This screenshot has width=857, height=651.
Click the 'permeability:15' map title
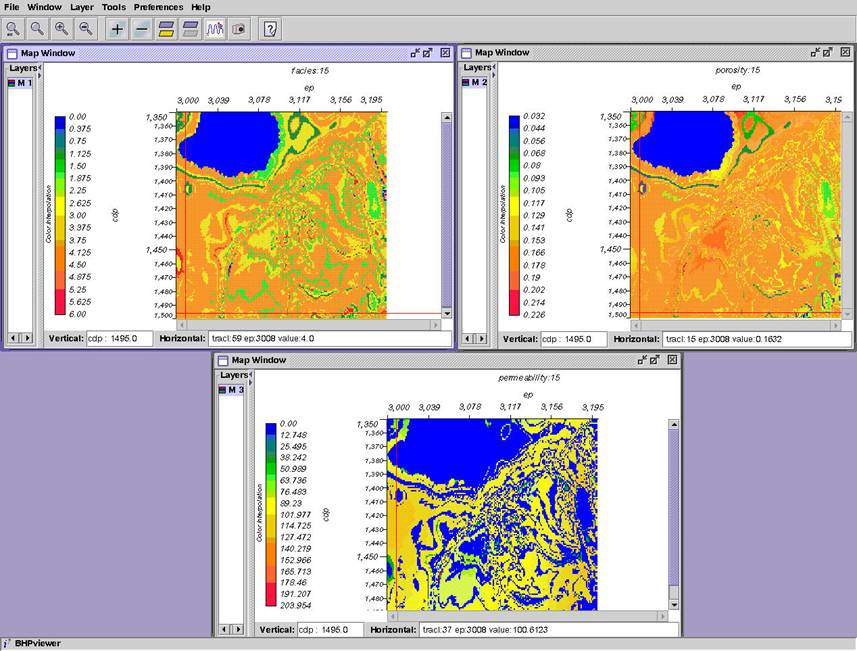click(x=529, y=378)
